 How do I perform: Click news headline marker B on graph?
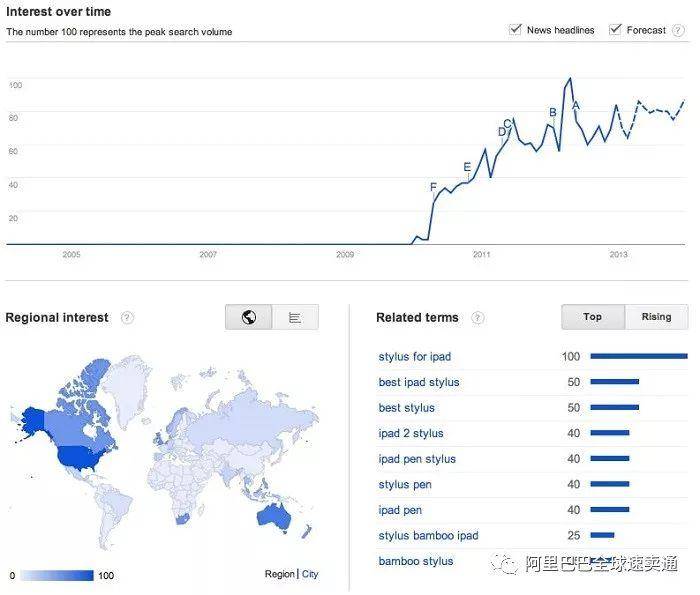pos(553,112)
